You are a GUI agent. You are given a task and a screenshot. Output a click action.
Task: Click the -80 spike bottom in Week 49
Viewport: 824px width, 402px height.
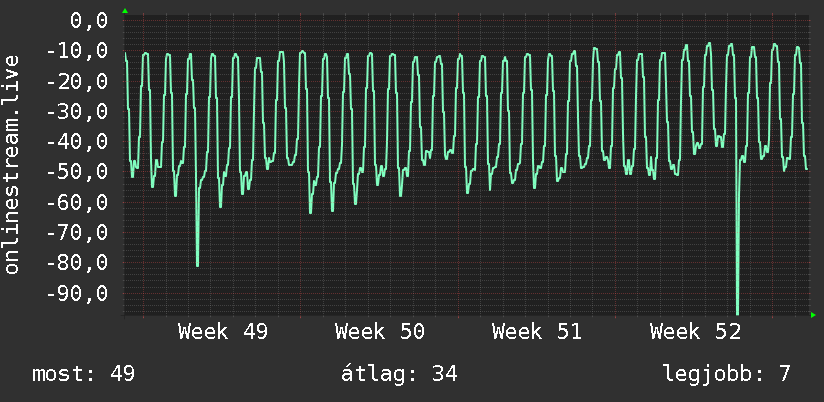198,264
